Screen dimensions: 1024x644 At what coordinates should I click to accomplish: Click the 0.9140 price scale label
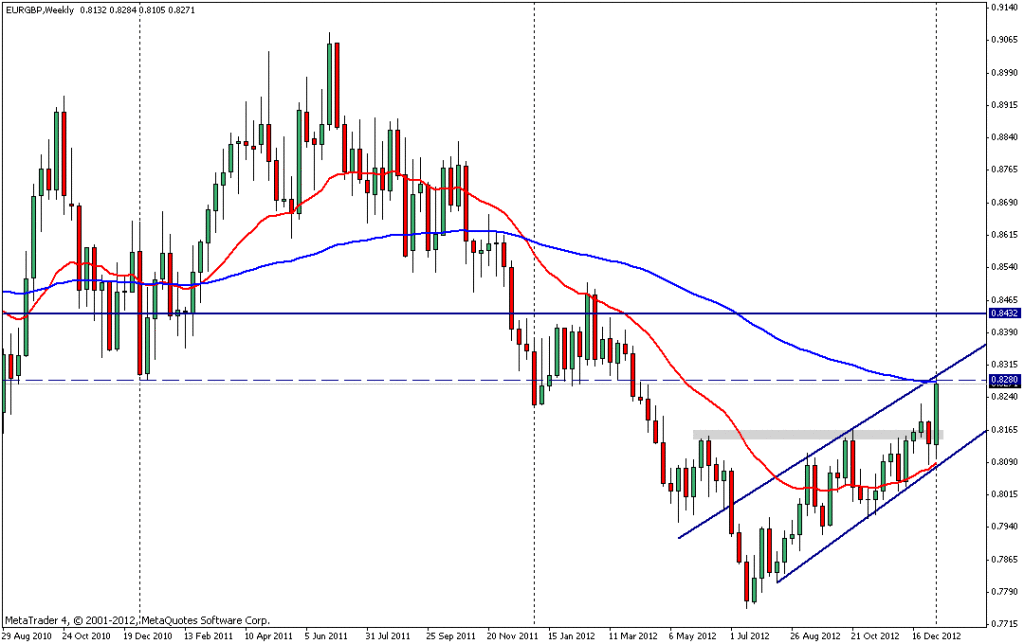pyautogui.click(x=1004, y=8)
